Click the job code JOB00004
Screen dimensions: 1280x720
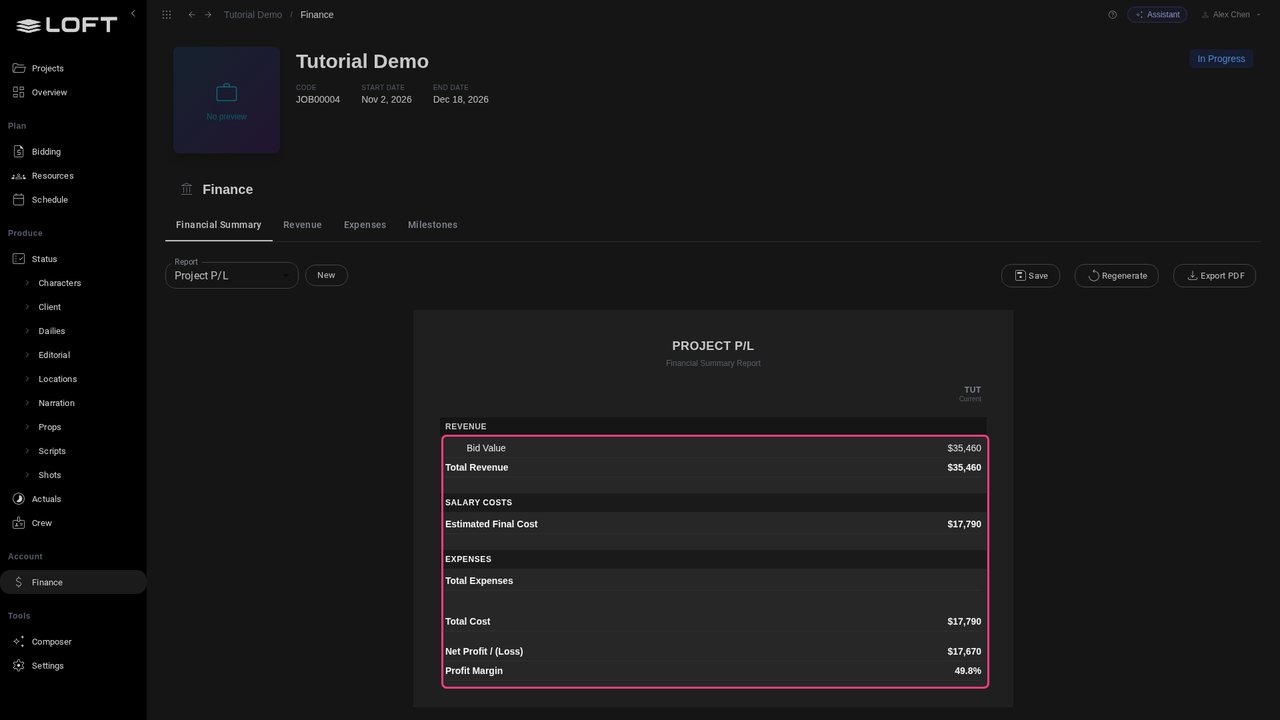(x=318, y=100)
